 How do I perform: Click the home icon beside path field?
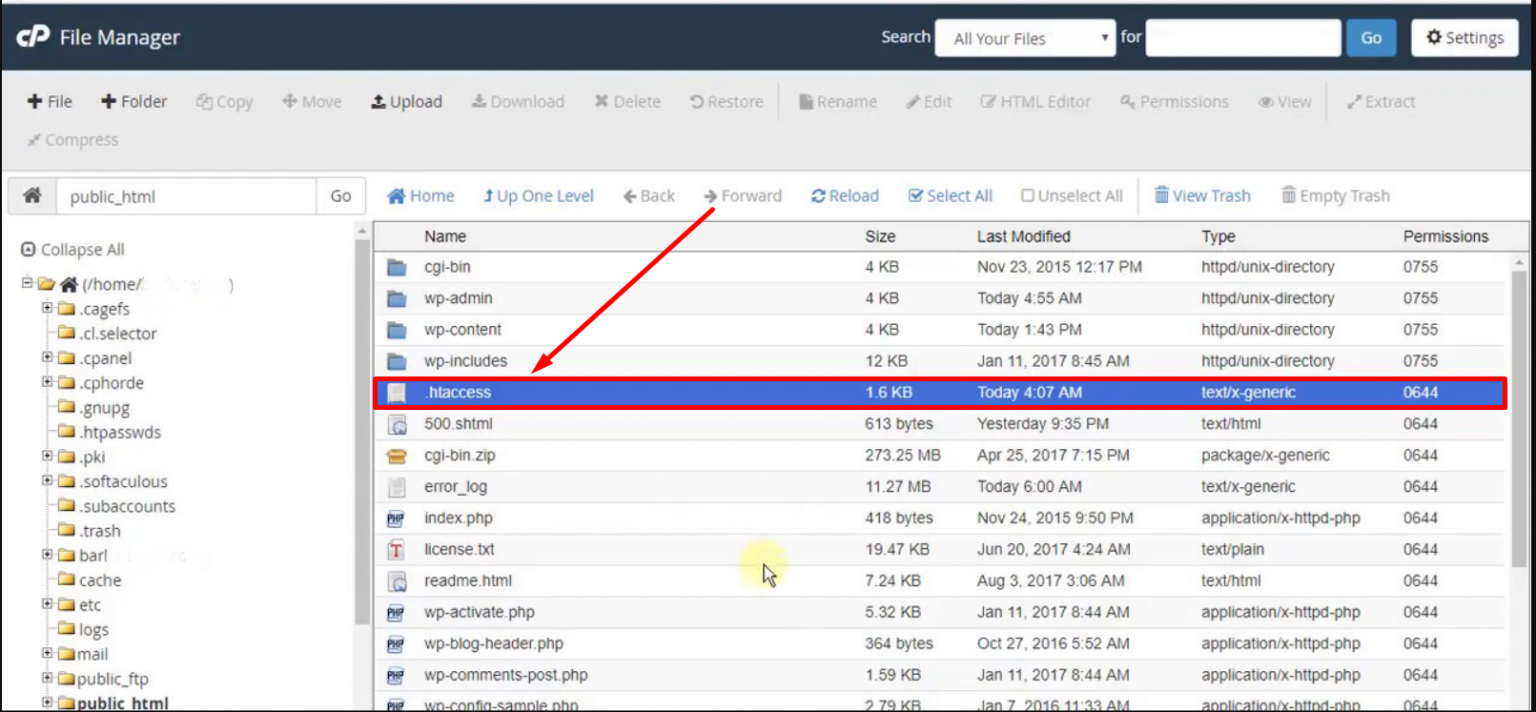click(x=32, y=196)
